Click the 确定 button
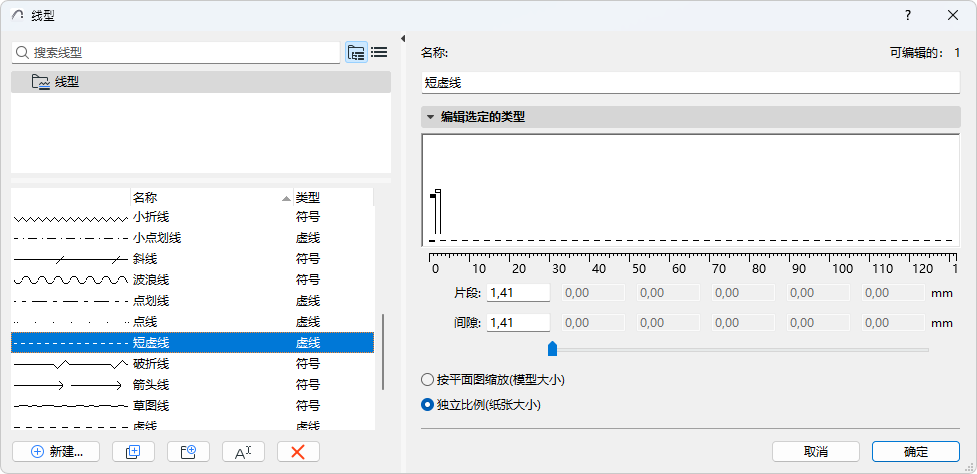Screen dimensions: 977x474 click(x=915, y=452)
